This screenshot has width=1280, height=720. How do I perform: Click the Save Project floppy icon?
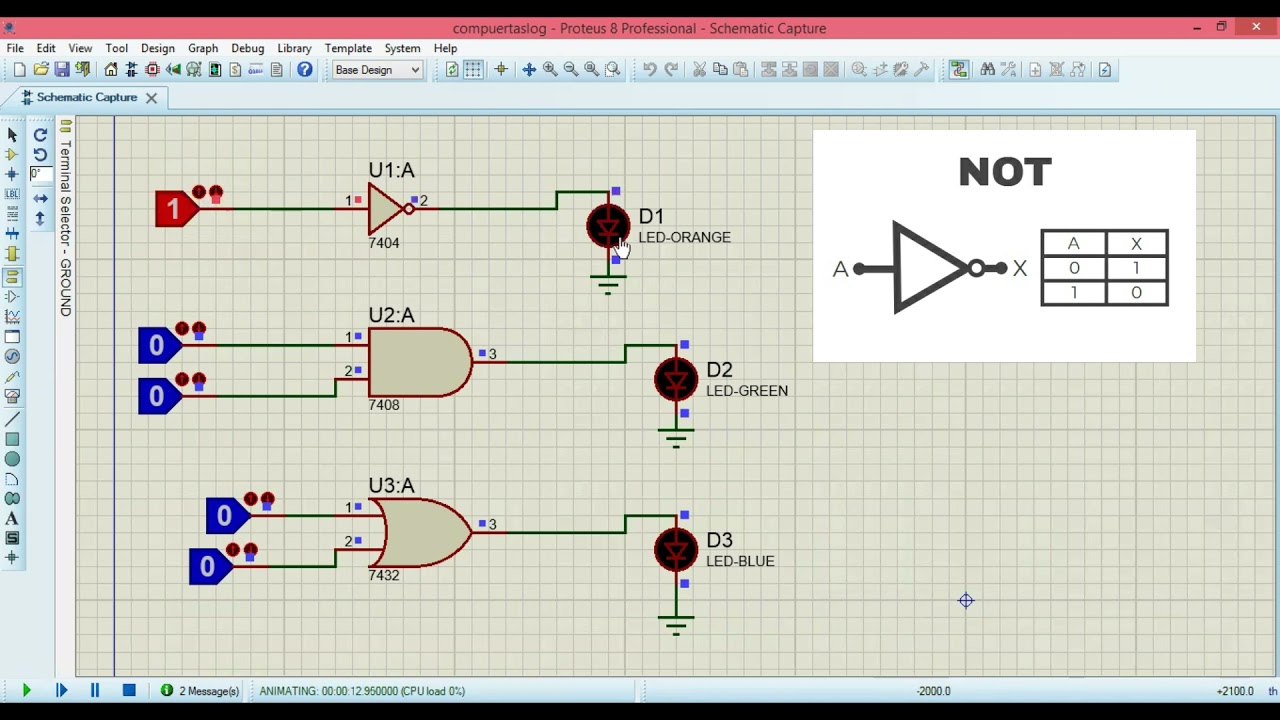point(61,69)
